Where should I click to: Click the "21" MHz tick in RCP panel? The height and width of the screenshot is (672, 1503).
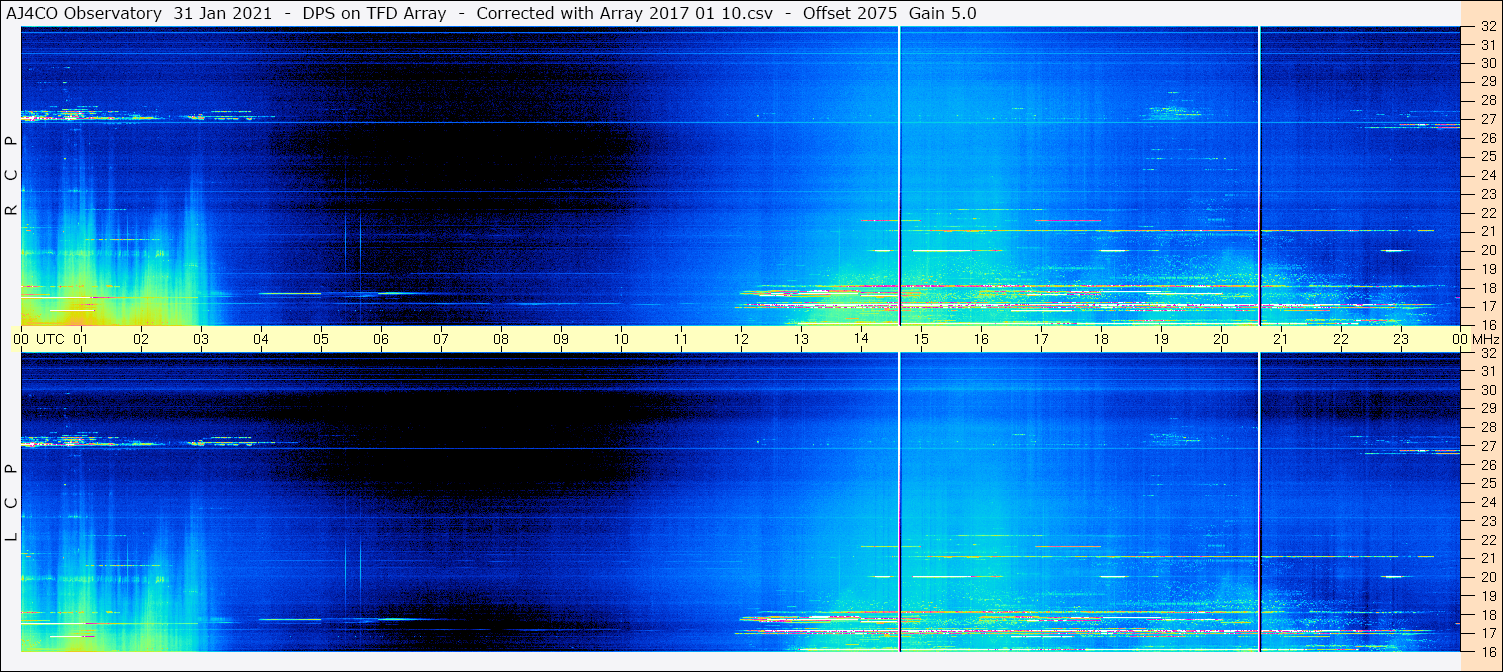pos(1487,231)
